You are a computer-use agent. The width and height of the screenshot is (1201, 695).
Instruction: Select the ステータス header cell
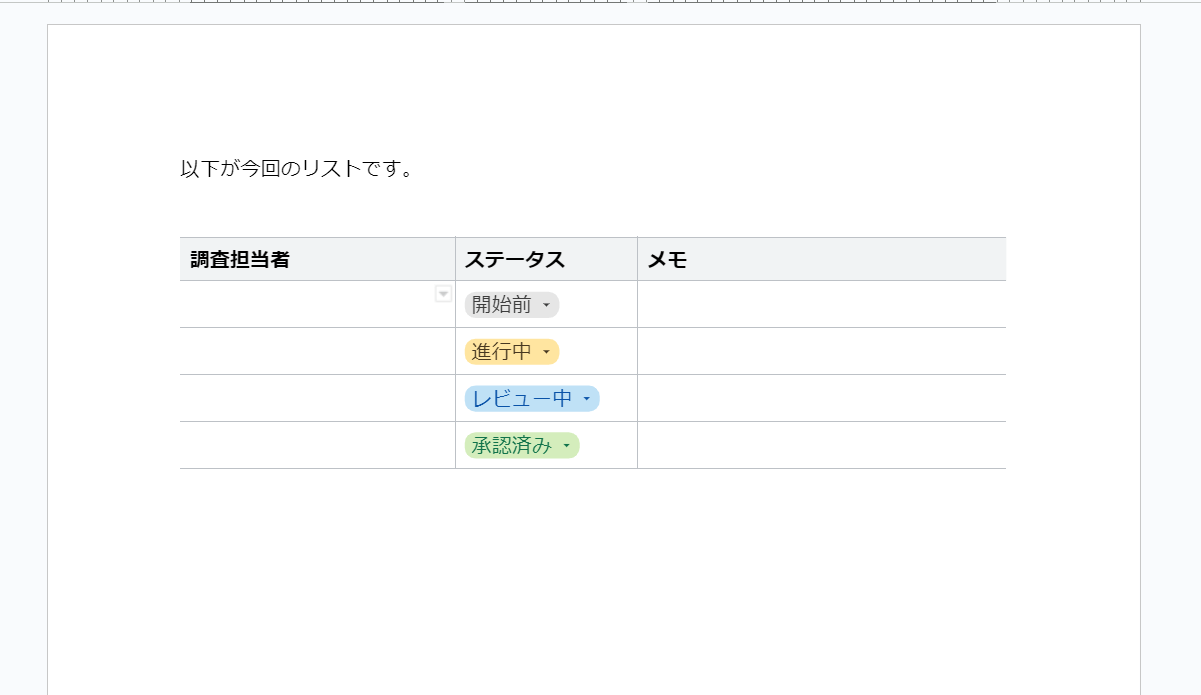pyautogui.click(x=546, y=260)
